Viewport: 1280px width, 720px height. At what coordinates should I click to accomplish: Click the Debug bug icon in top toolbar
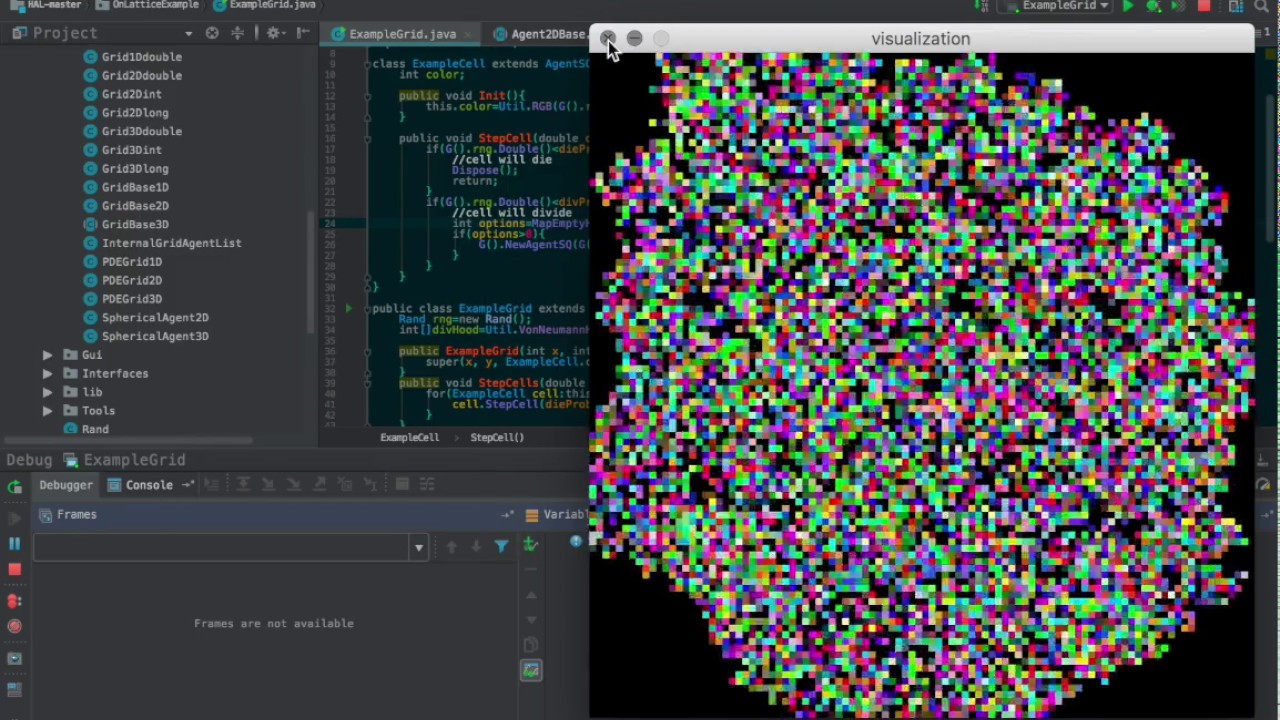pyautogui.click(x=1153, y=6)
